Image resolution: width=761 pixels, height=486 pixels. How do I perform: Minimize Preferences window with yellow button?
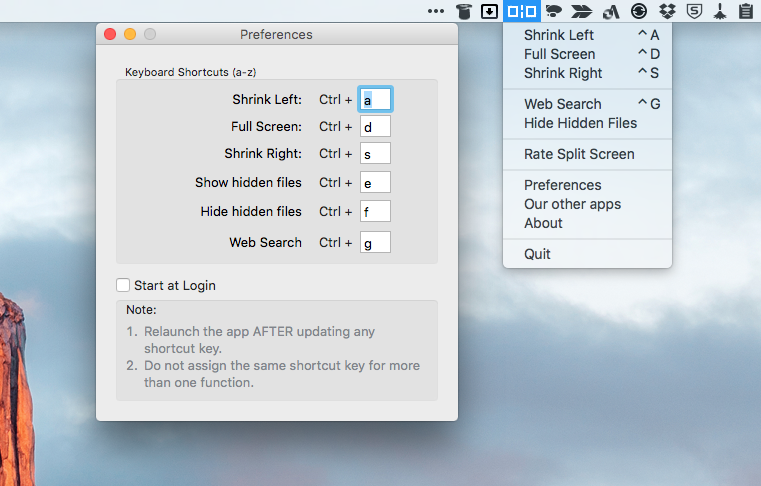click(130, 34)
